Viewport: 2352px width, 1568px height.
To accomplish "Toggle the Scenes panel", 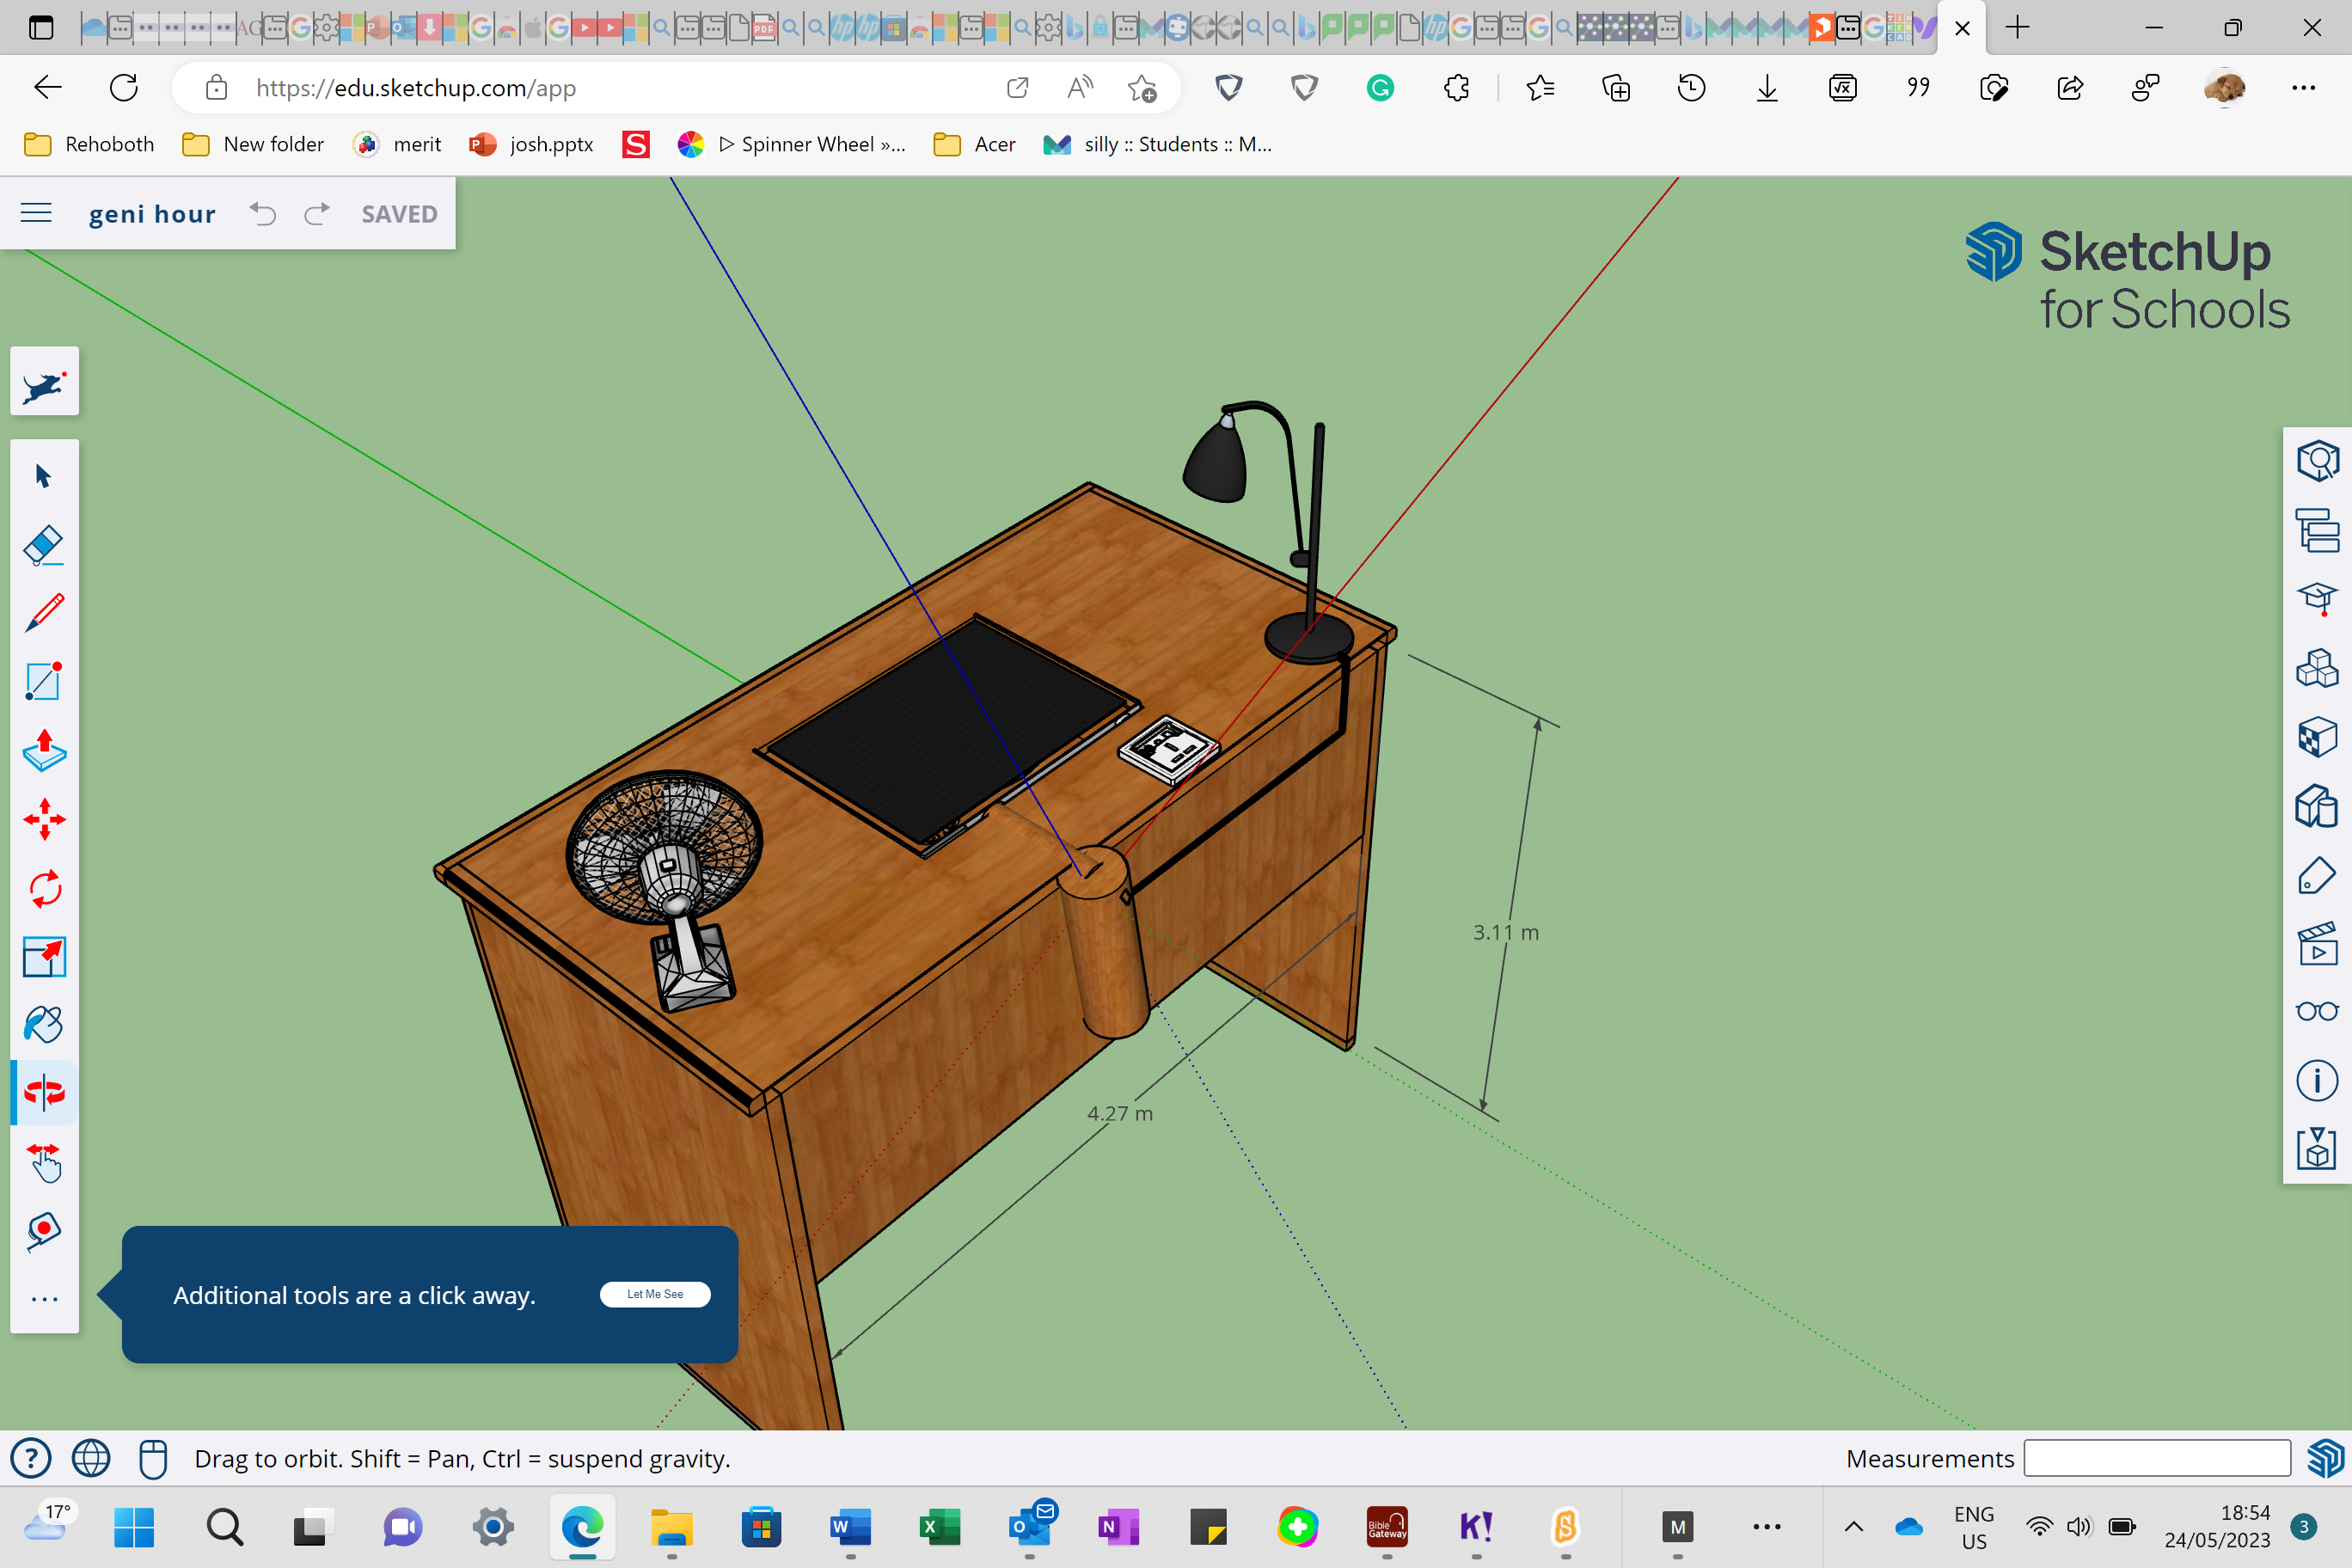I will (2318, 943).
